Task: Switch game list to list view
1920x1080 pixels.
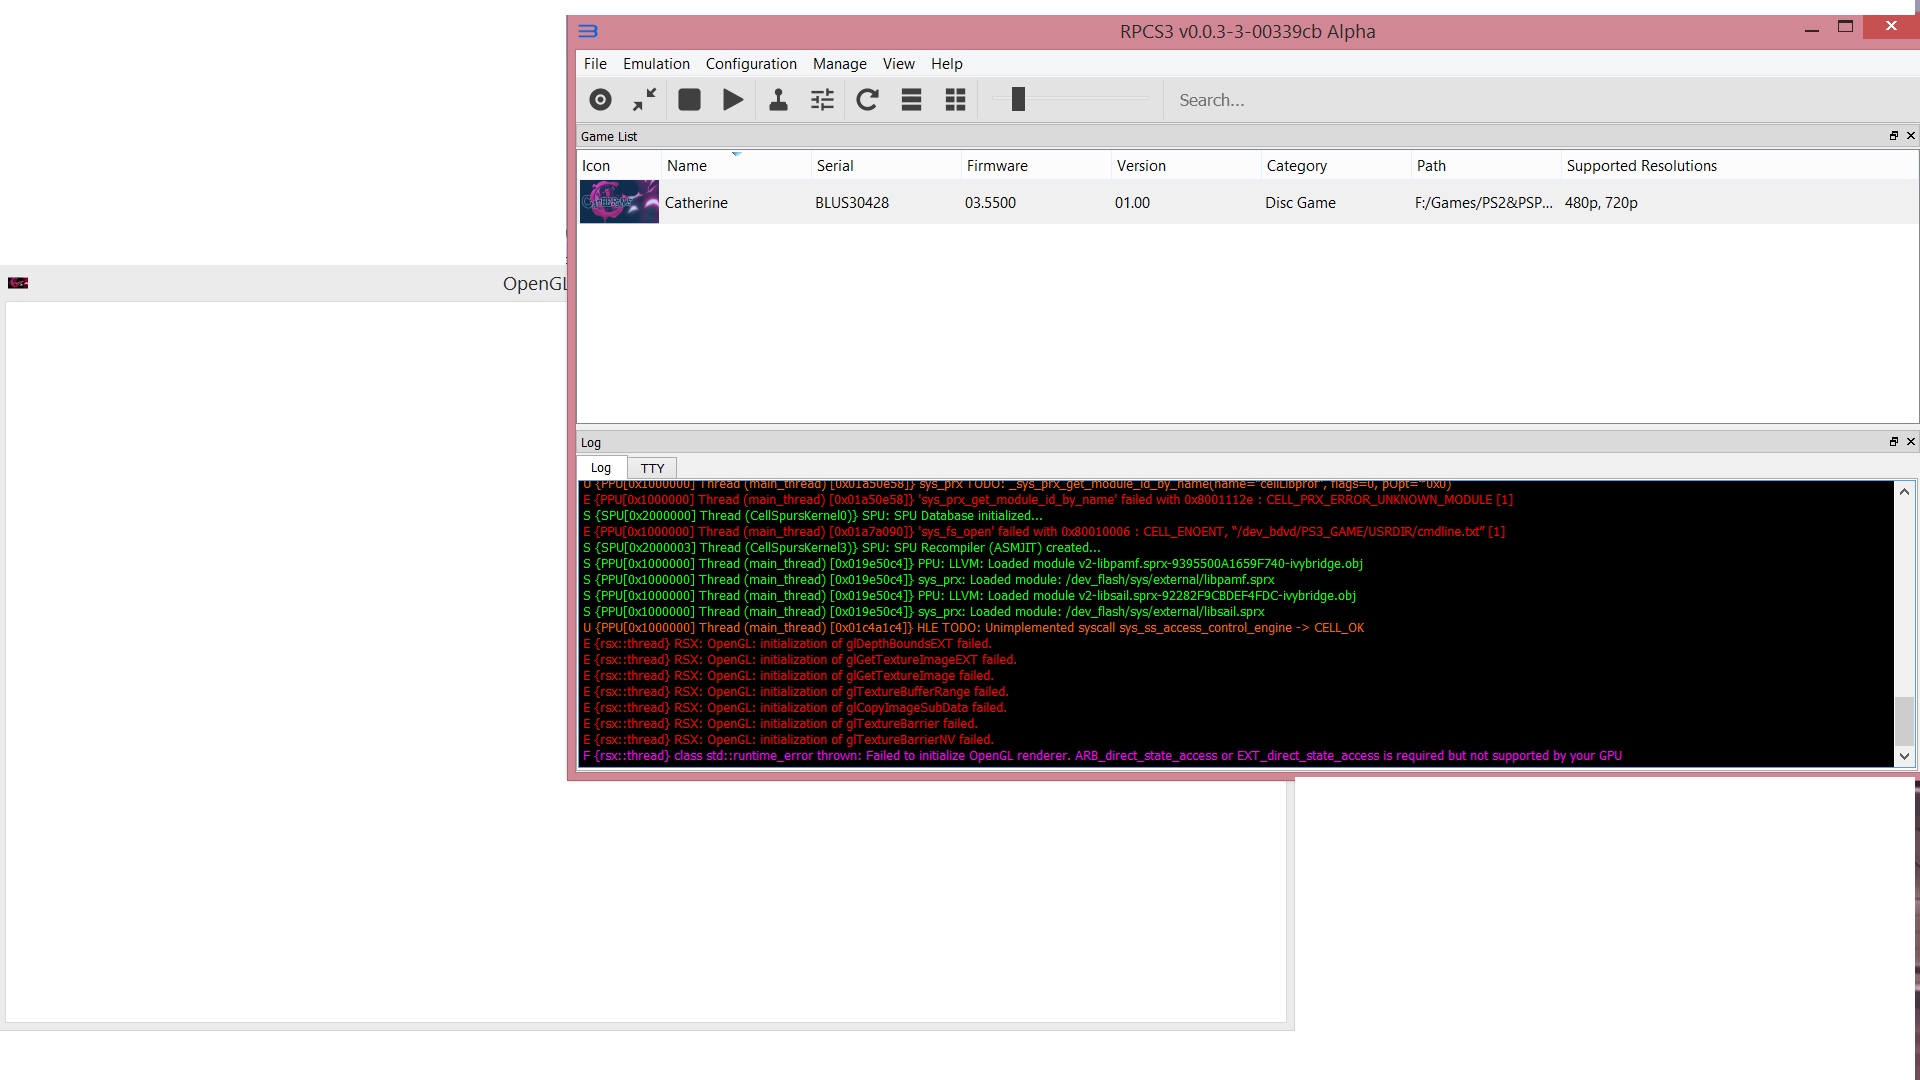Action: 911,100
